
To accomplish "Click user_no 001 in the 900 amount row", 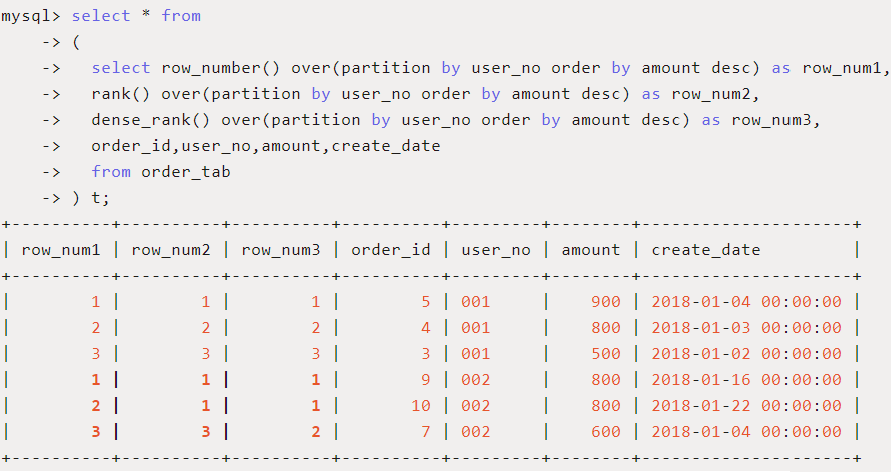I will [476, 302].
